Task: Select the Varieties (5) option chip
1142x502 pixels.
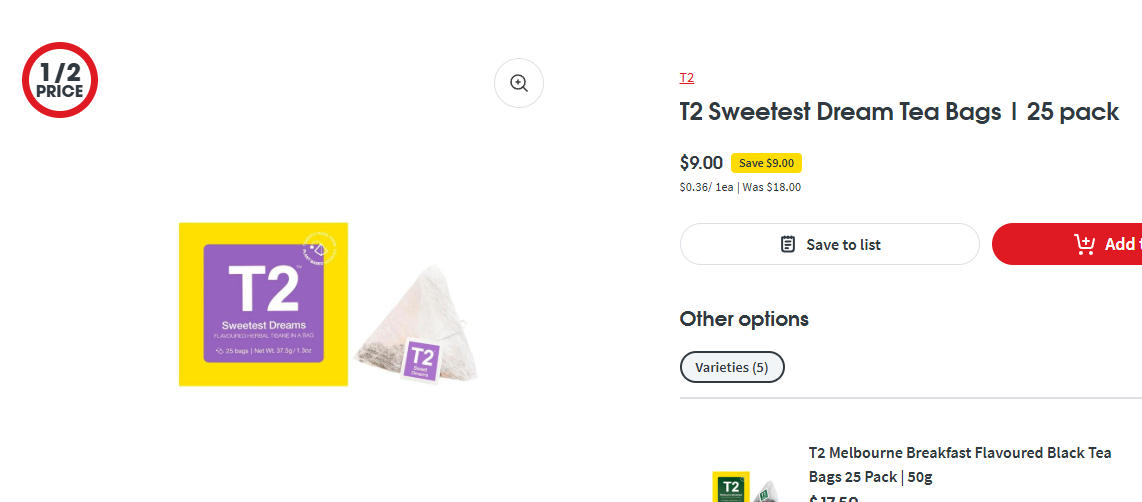Action: pos(732,367)
